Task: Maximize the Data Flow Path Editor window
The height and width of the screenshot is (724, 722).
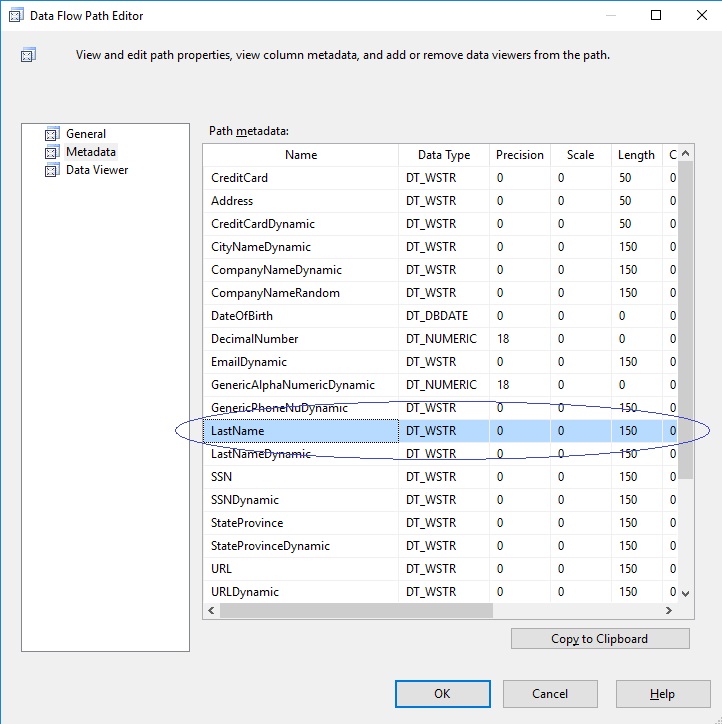Action: point(656,15)
